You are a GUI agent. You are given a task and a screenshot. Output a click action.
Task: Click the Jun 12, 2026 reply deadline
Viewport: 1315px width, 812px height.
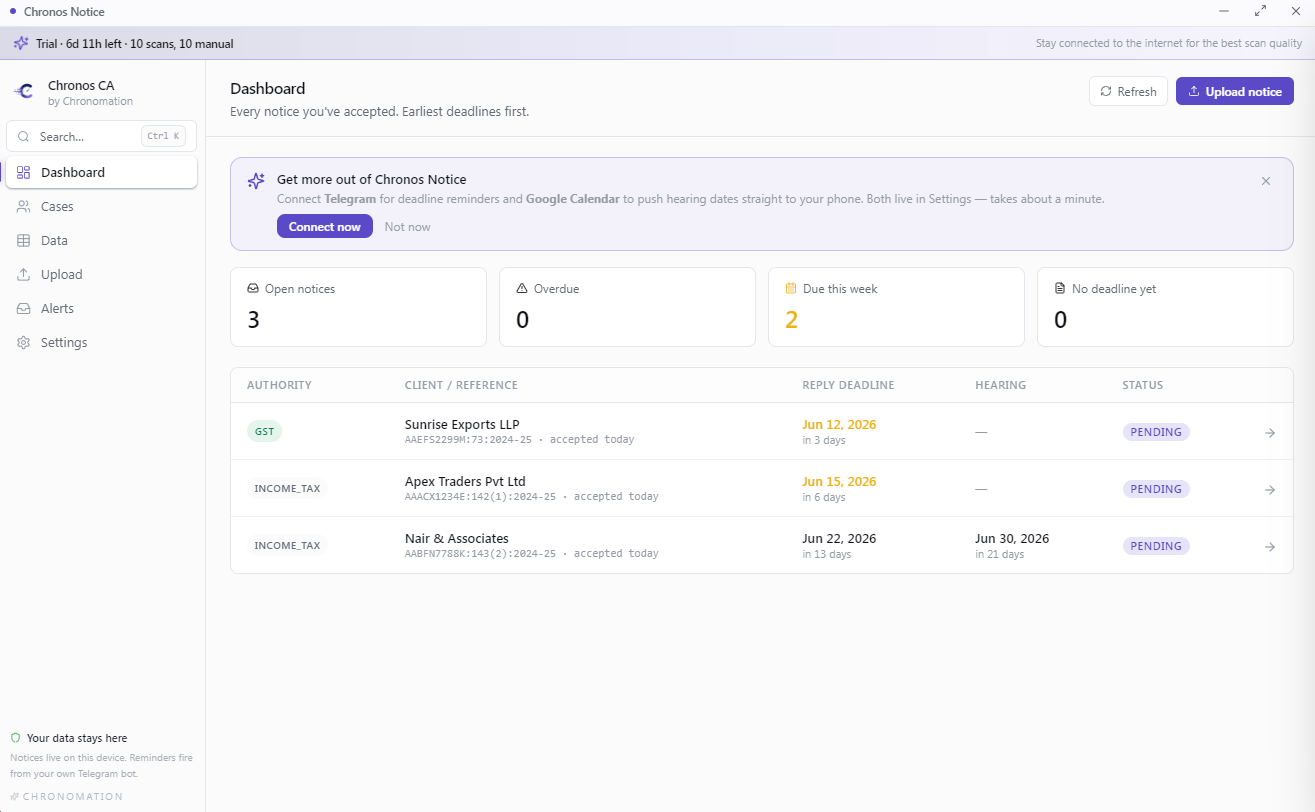[x=839, y=424]
